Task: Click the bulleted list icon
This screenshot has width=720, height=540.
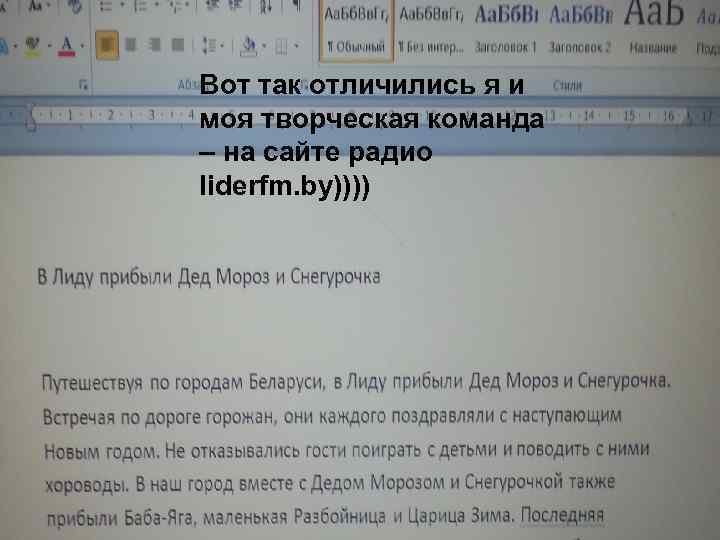Action: tap(106, 6)
